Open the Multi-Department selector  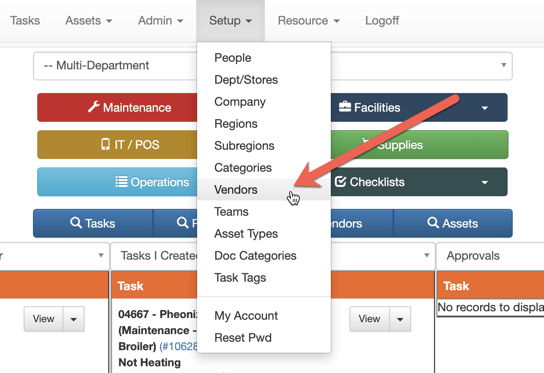273,66
